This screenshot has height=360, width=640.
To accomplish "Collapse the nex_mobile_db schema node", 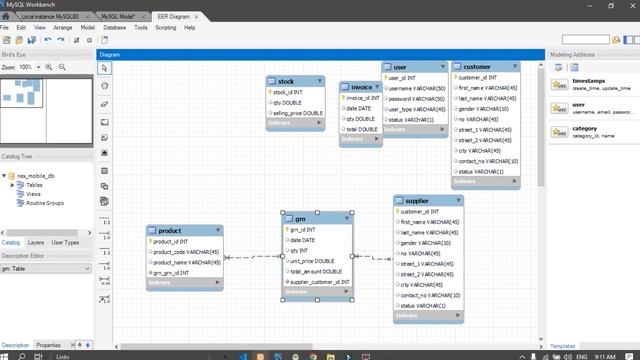I will [4, 176].
